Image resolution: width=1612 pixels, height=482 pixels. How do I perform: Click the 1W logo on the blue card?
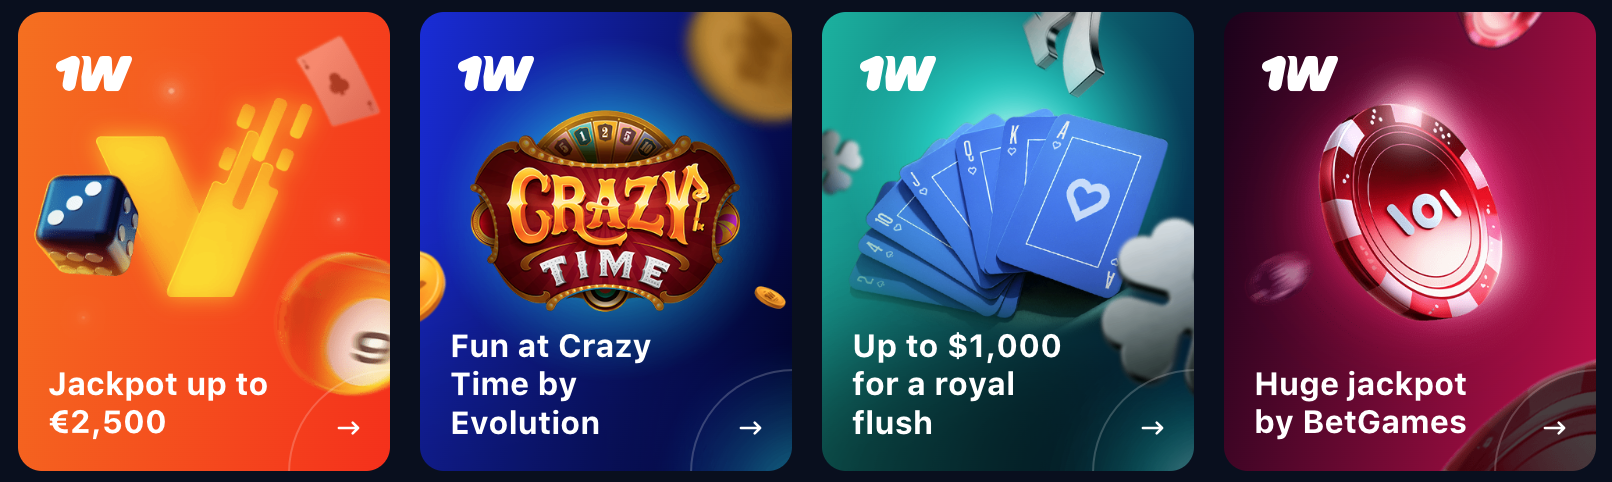(495, 73)
